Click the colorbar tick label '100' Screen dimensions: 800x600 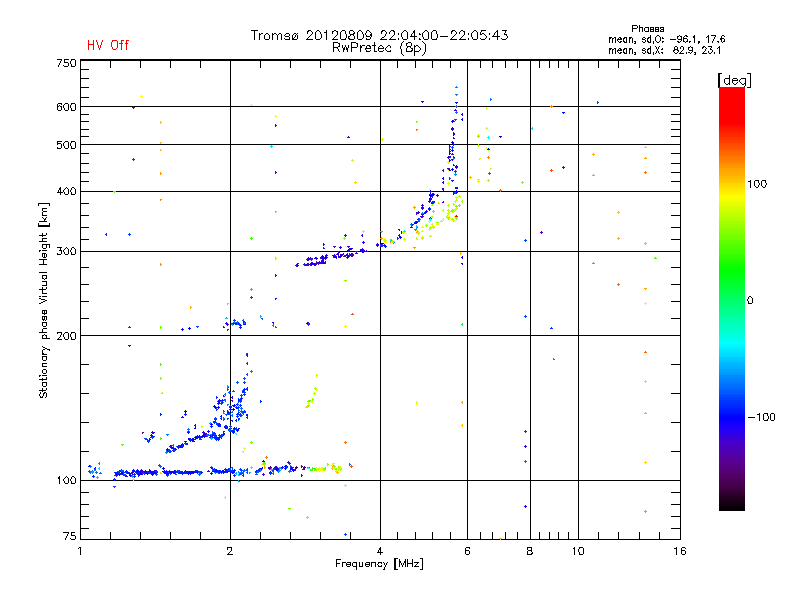click(x=757, y=184)
